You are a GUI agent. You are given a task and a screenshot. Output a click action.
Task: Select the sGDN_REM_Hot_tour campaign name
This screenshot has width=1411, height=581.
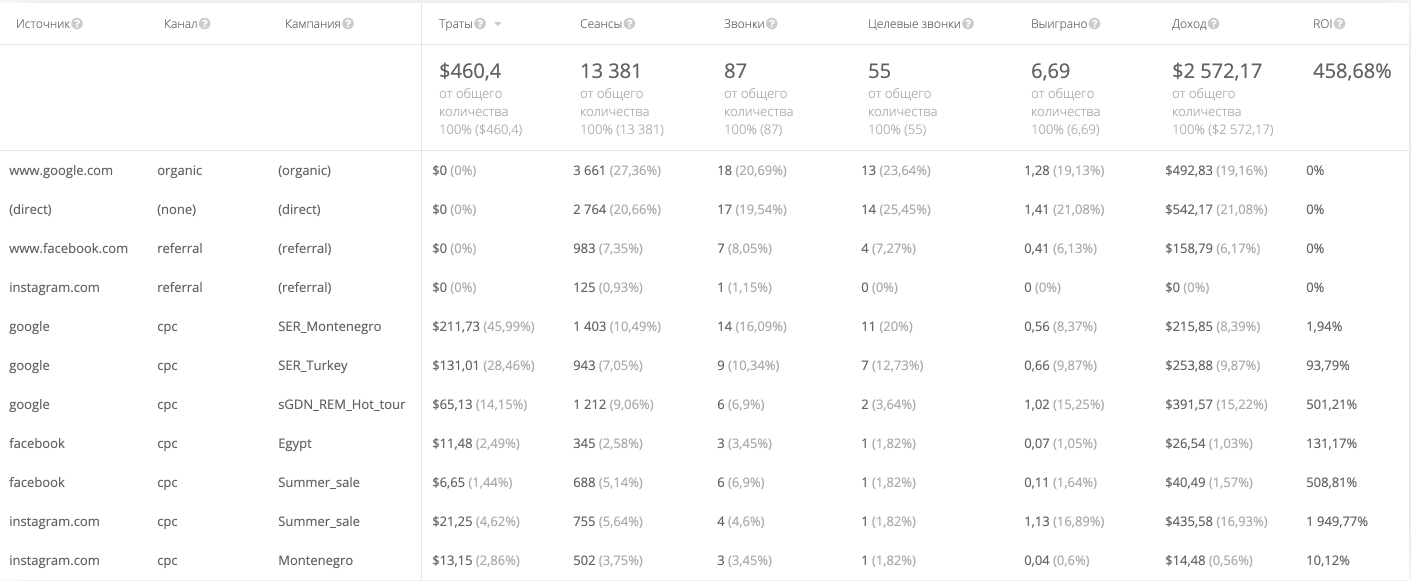341,405
